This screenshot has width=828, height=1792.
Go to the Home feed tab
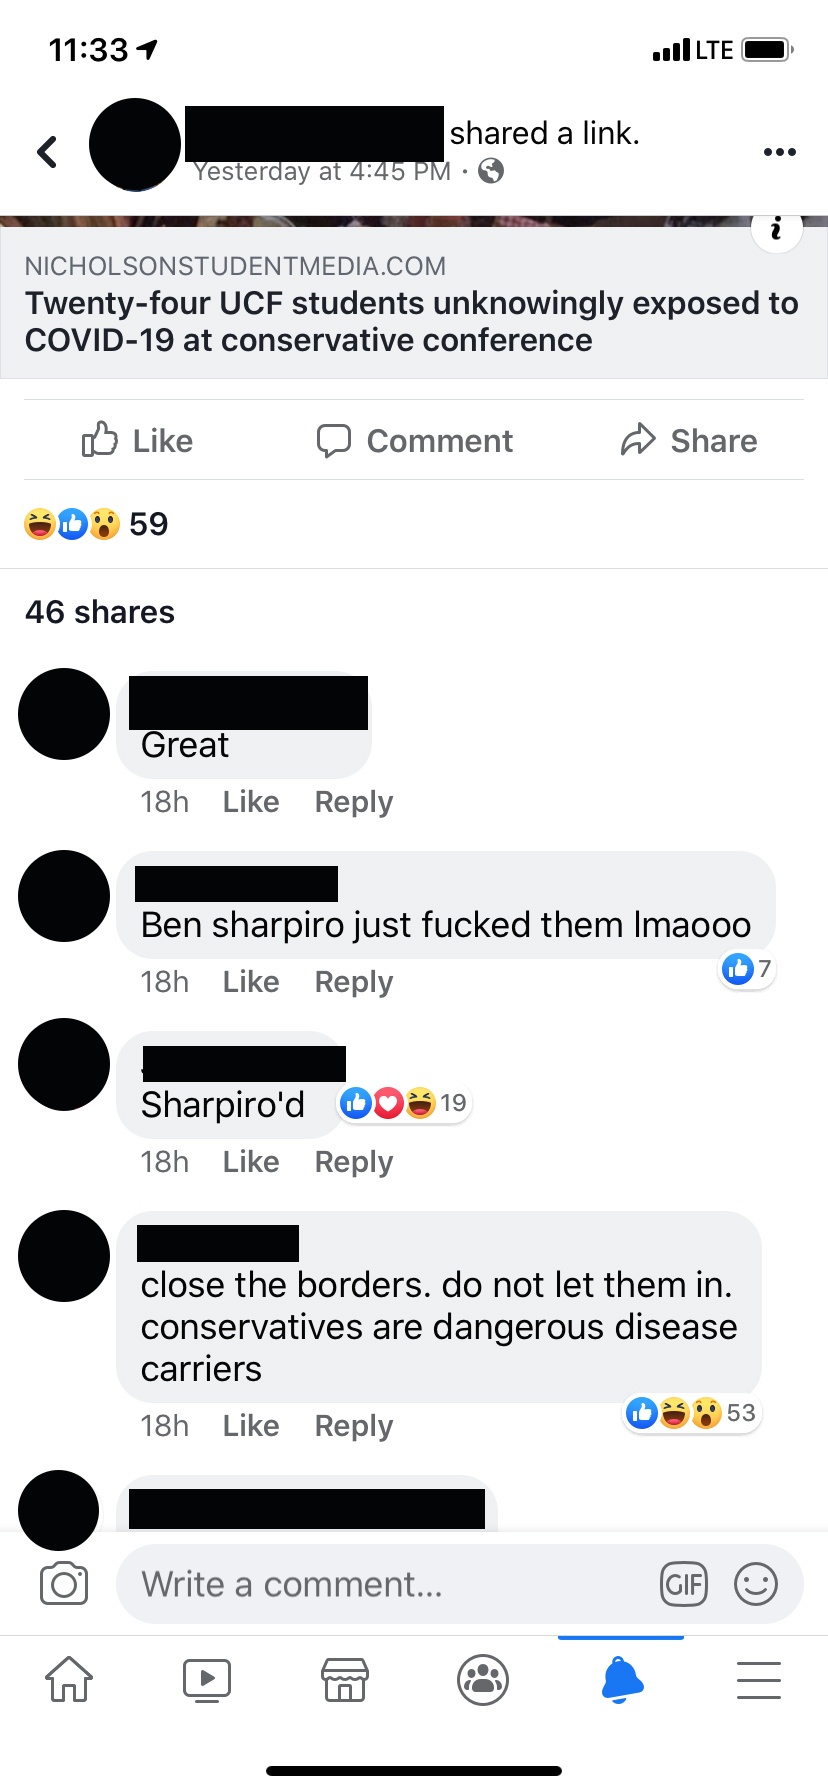click(69, 1679)
